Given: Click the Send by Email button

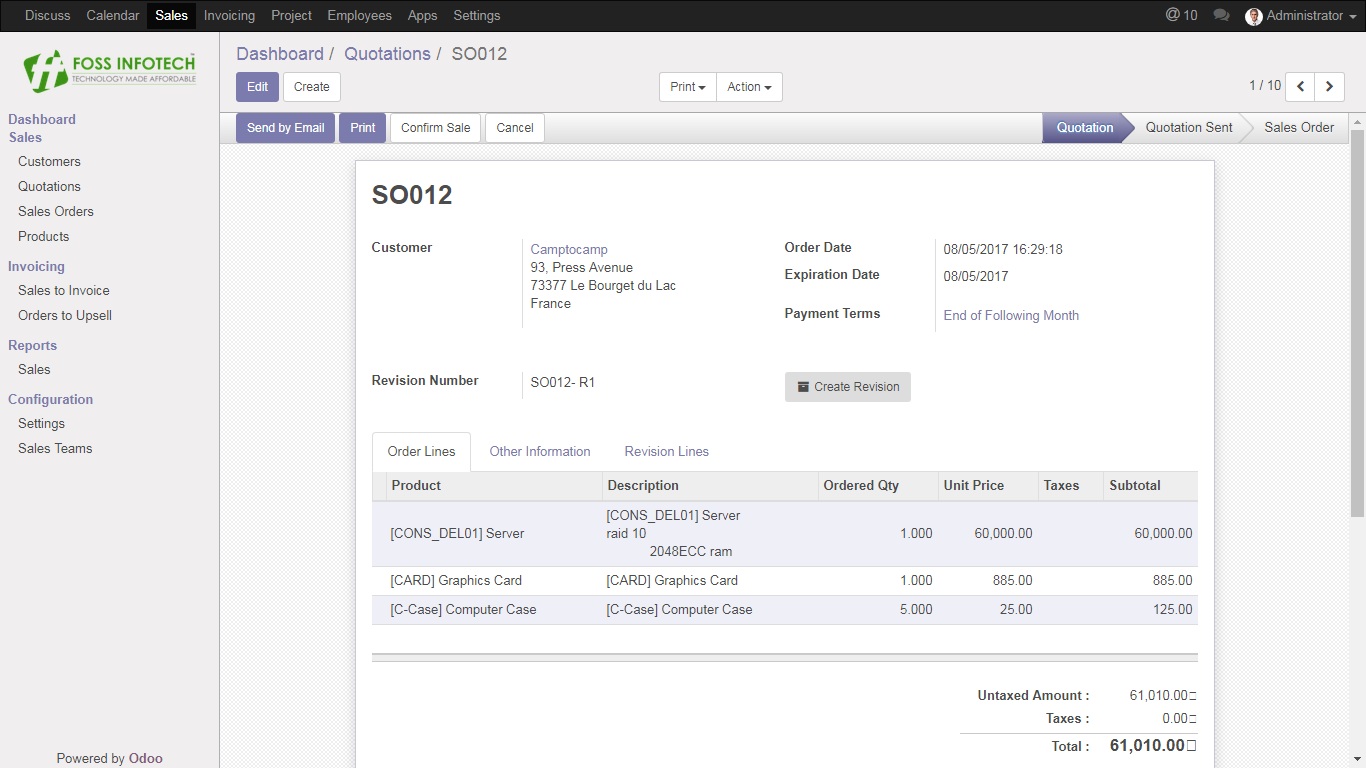Looking at the screenshot, I should coord(286,128).
